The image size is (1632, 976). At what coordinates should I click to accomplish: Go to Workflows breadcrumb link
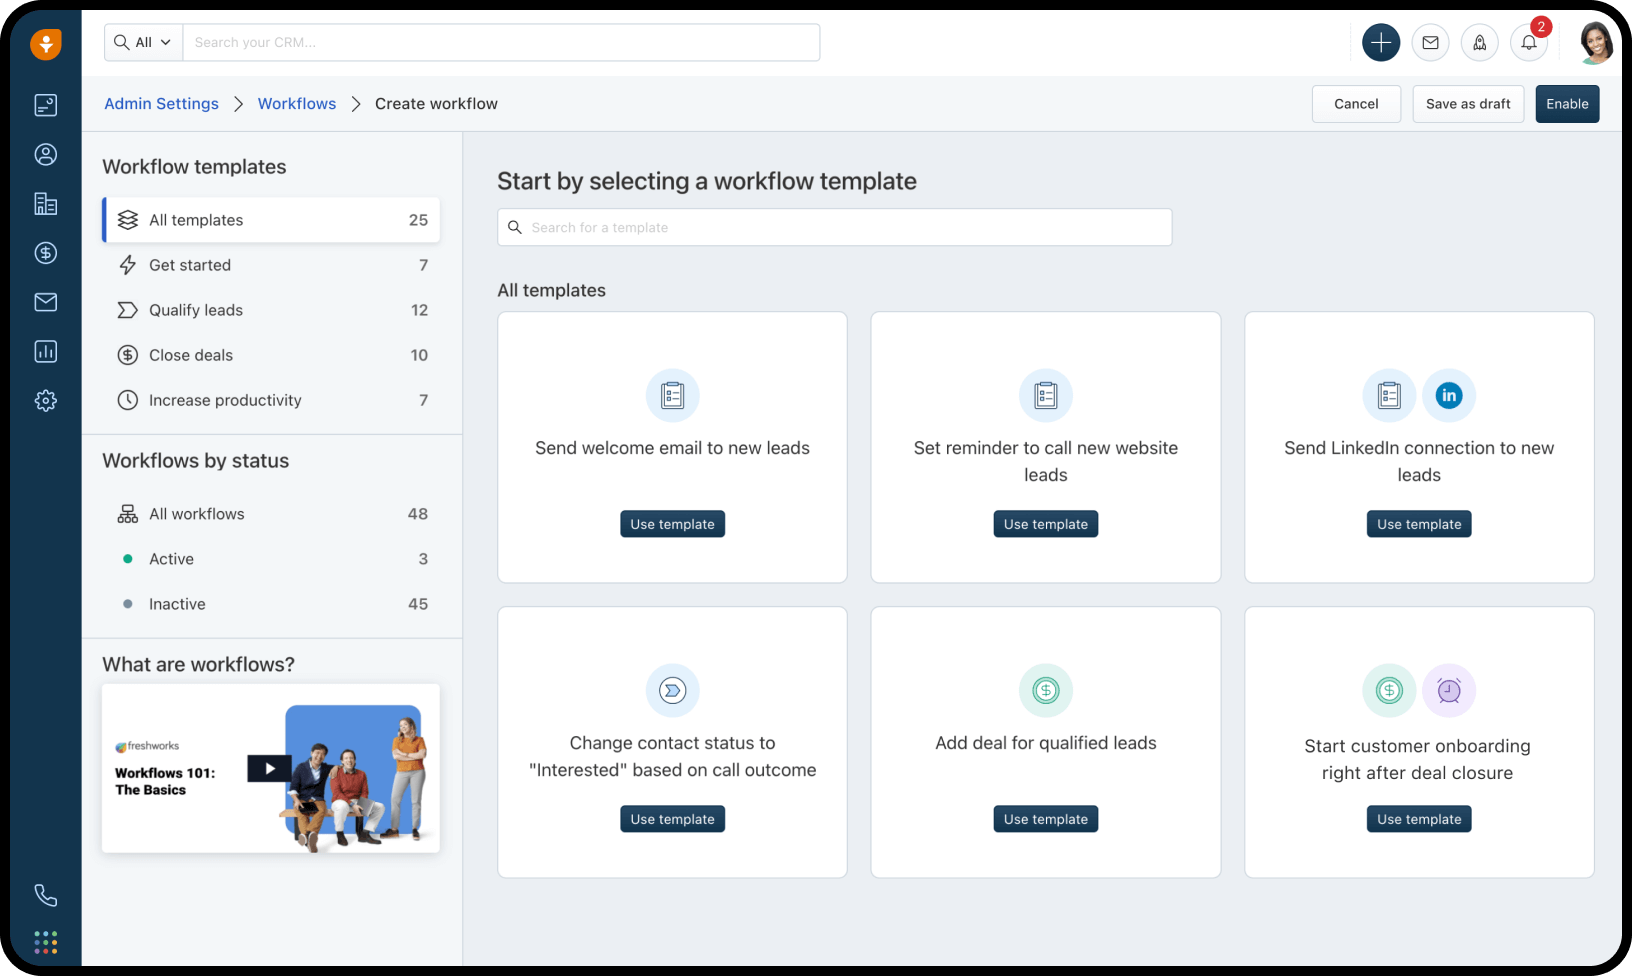coord(297,104)
